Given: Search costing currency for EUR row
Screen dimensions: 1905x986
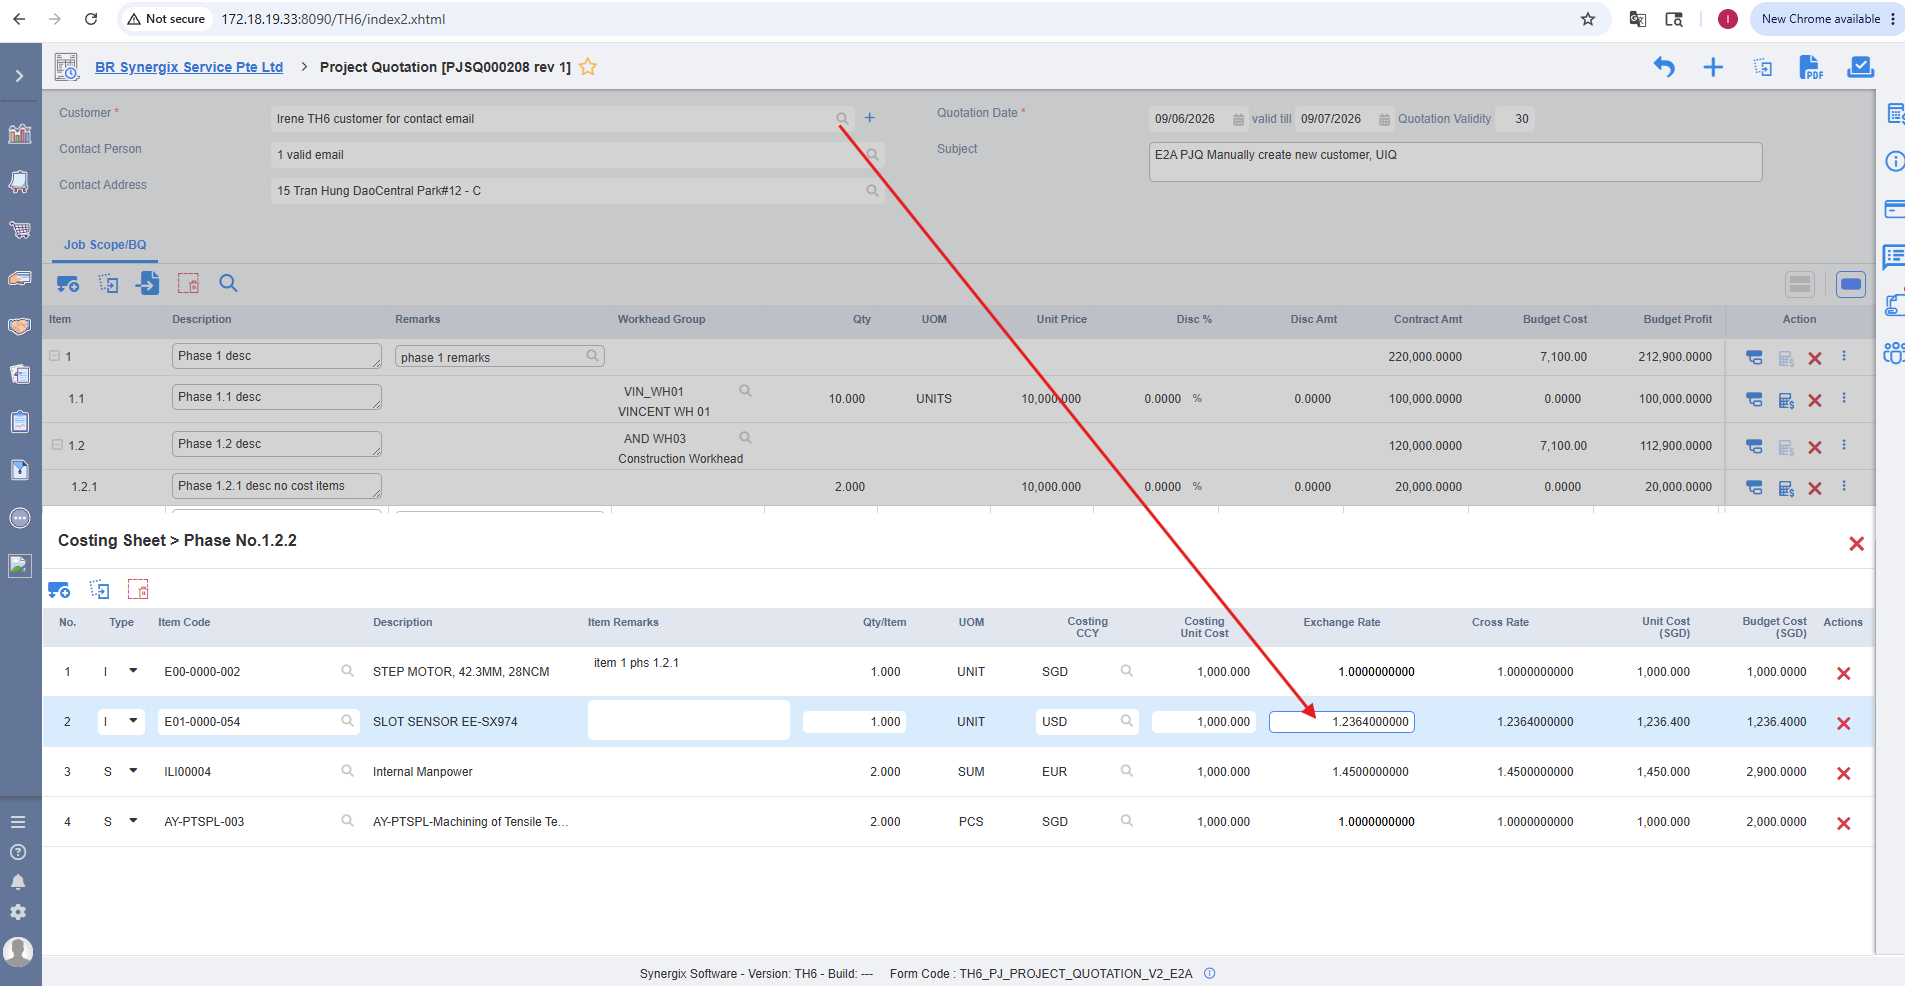Looking at the screenshot, I should click(x=1126, y=771).
